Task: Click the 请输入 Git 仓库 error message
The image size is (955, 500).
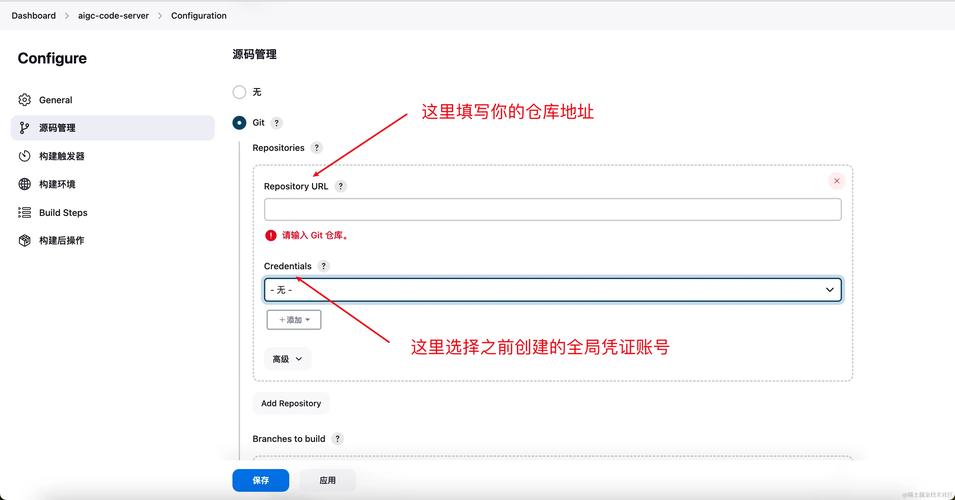Action: [x=315, y=235]
